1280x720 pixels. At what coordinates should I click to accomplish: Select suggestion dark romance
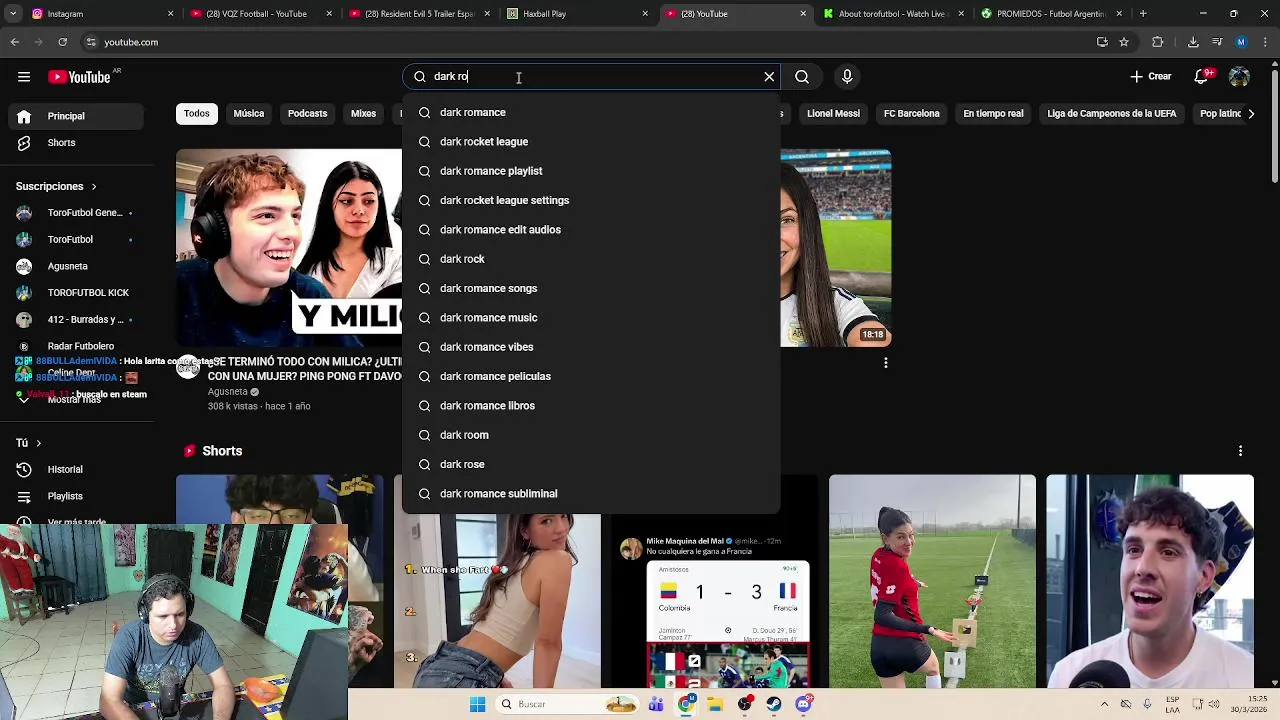[x=591, y=112]
